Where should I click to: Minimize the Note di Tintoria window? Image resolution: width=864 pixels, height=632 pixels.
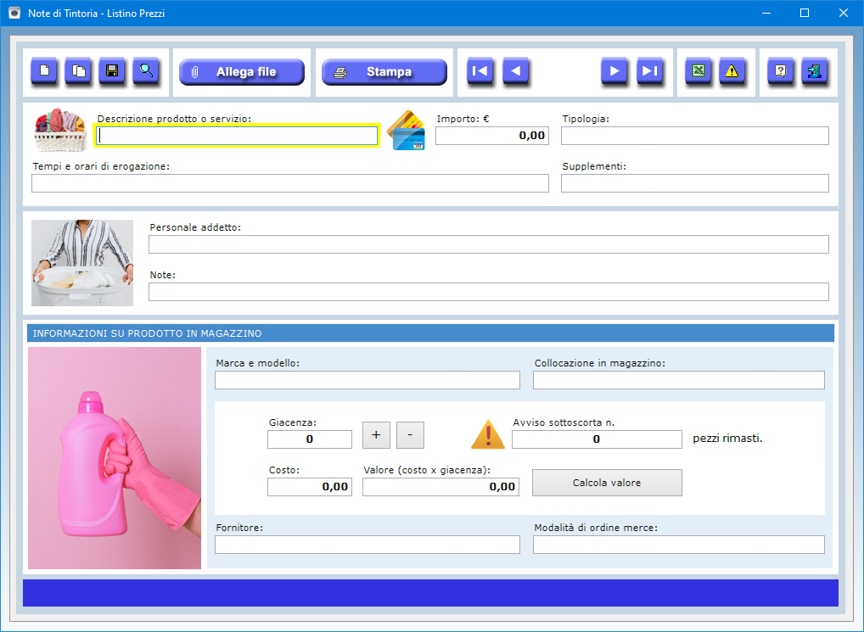coord(766,13)
